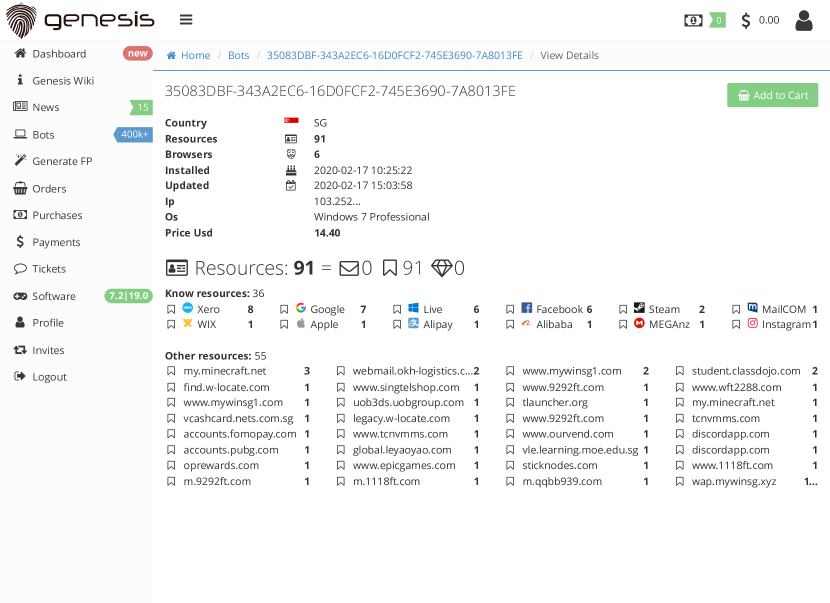The image size is (830, 603).
Task: Click the Alibaba resource icon
Action: point(526,323)
